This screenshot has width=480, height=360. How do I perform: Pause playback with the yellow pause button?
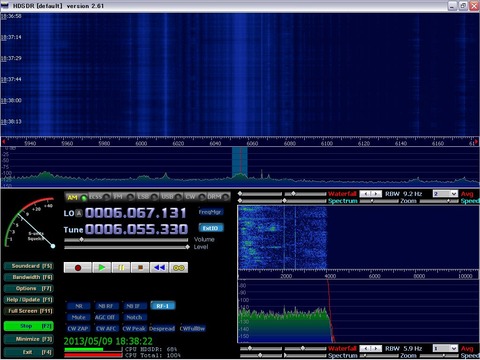pos(121,268)
